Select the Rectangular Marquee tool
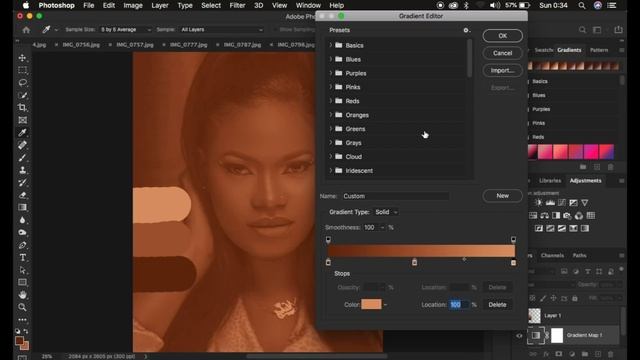The image size is (640, 360). [22, 70]
